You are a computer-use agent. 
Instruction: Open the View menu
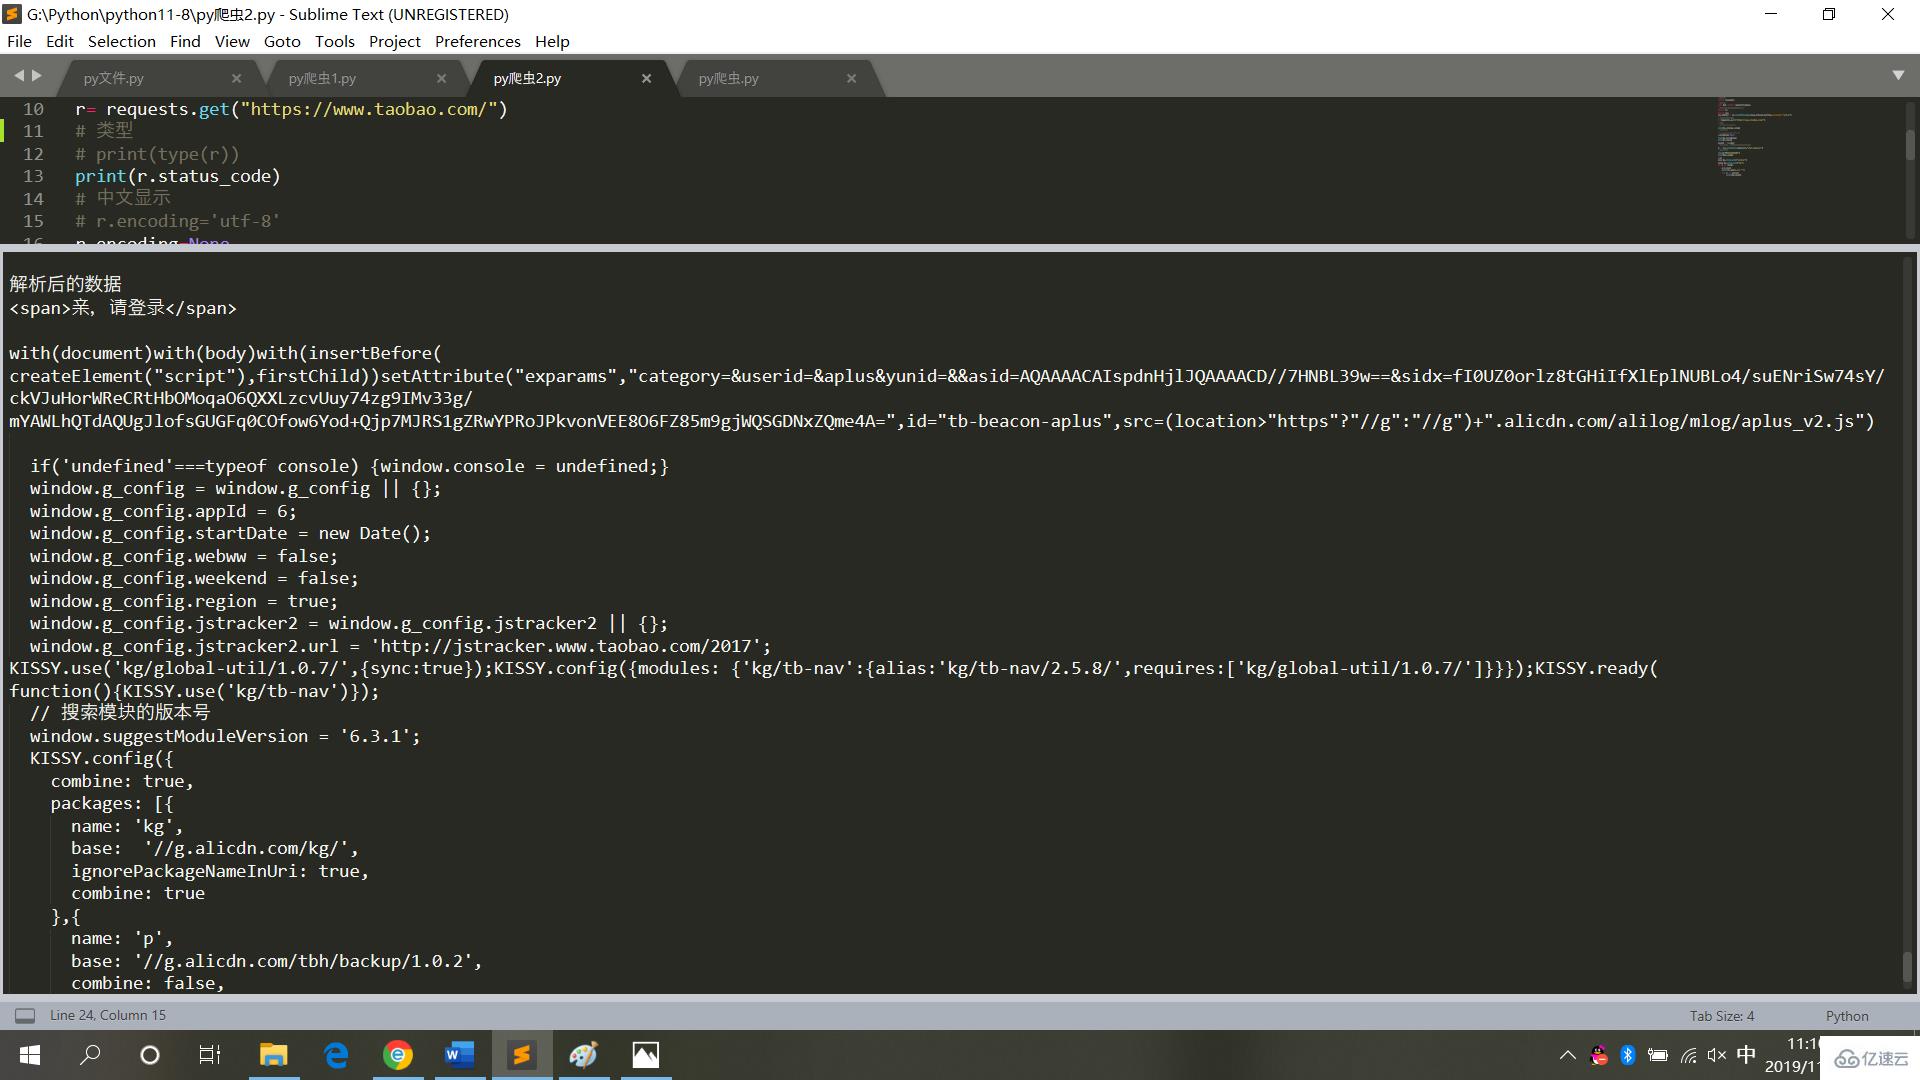tap(232, 41)
